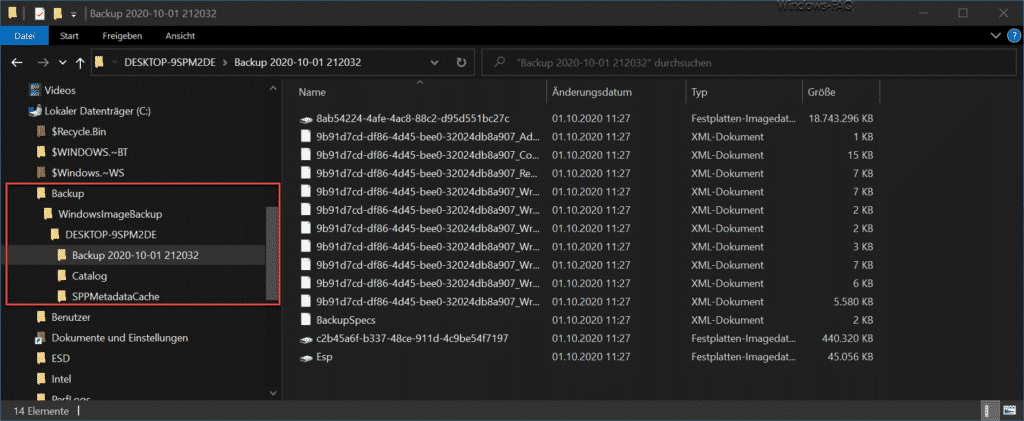The height and width of the screenshot is (421, 1024).
Task: Click the new folder icon in title bar
Action: (57, 13)
